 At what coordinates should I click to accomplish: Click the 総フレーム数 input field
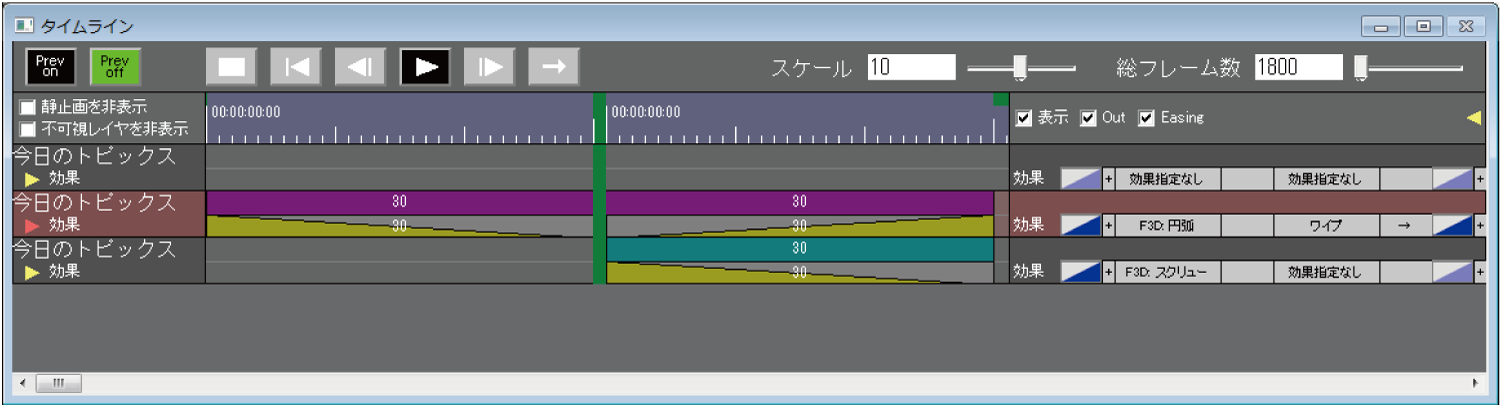pyautogui.click(x=1298, y=68)
